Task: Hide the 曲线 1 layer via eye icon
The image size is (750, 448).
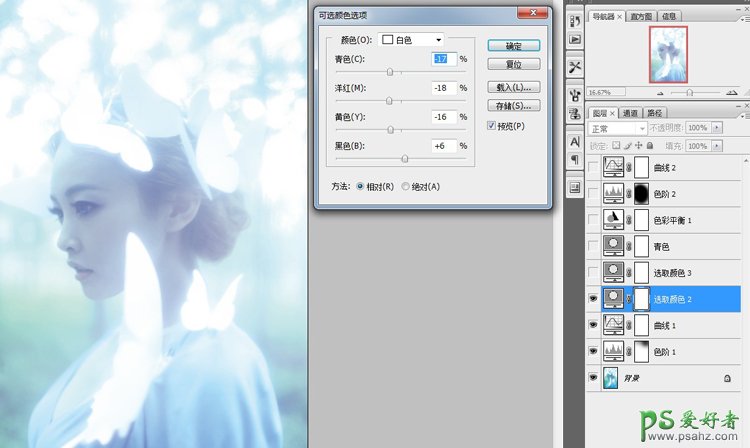Action: click(x=595, y=325)
